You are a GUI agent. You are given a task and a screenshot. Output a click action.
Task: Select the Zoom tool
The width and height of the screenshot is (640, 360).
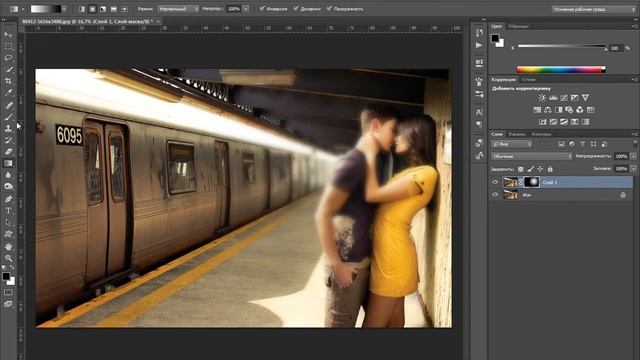tap(8, 258)
